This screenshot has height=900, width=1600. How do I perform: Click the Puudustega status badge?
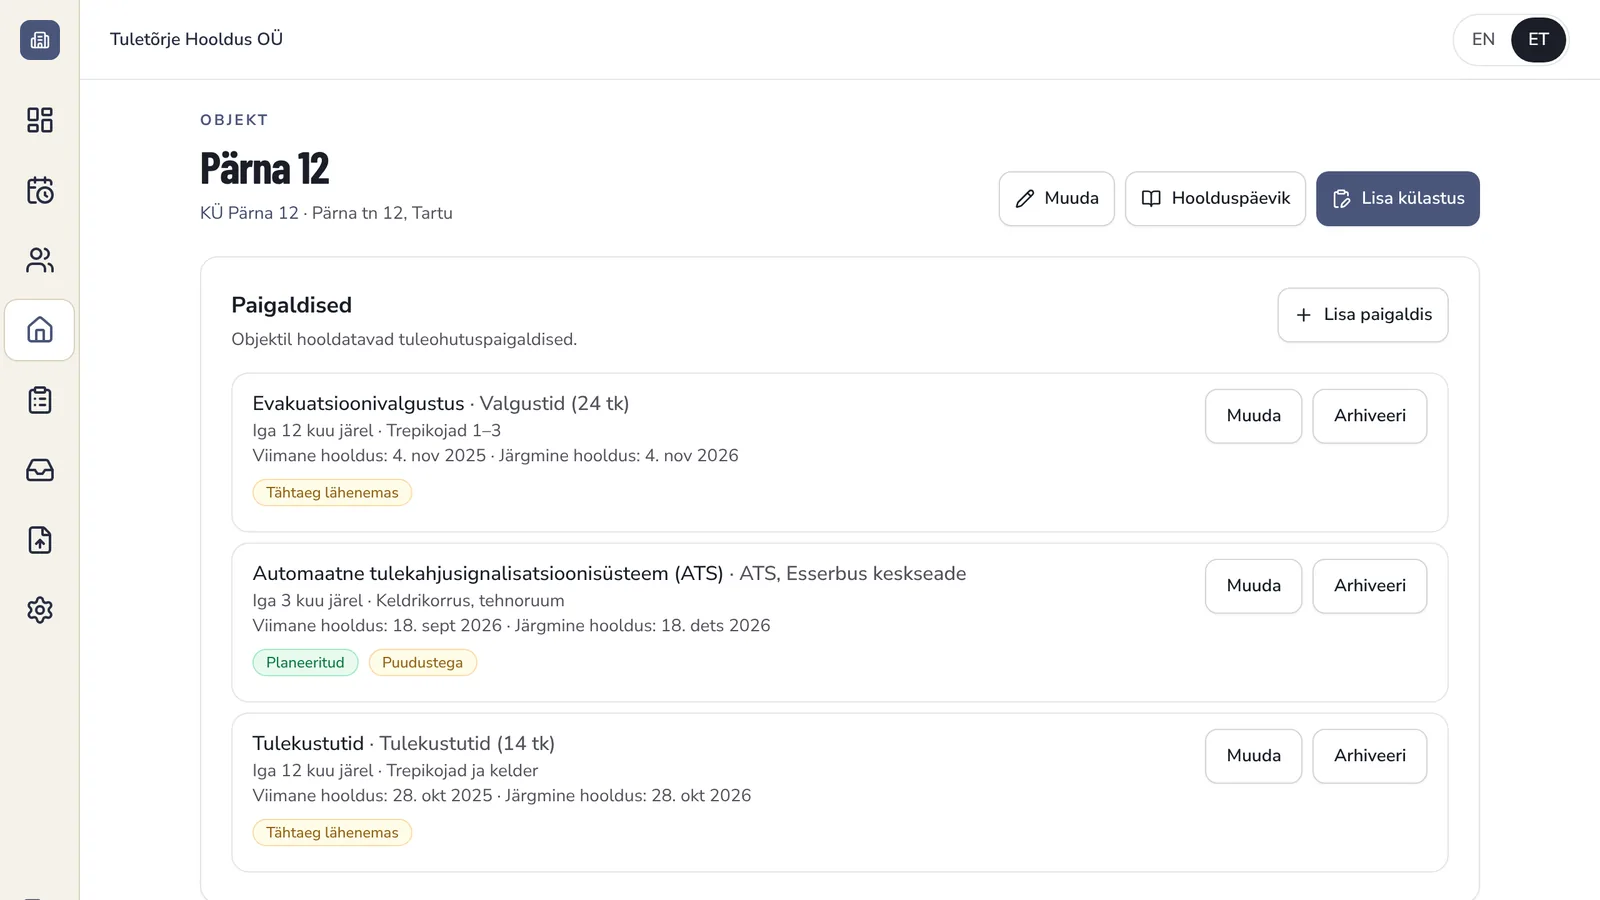pos(423,663)
